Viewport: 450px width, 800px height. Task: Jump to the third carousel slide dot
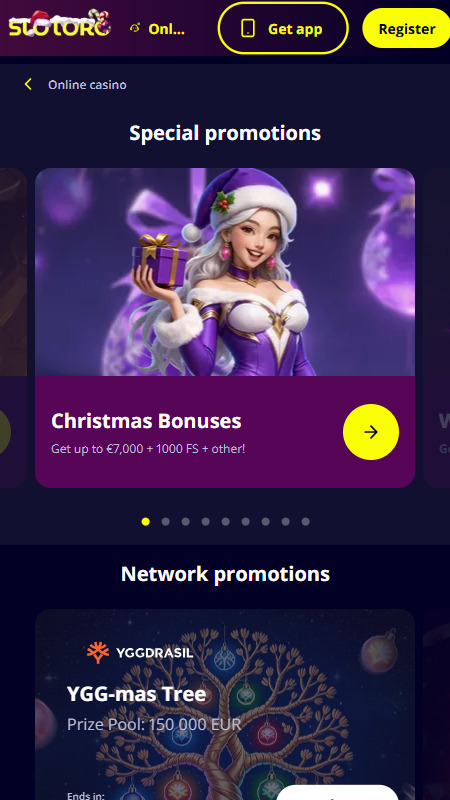186,521
